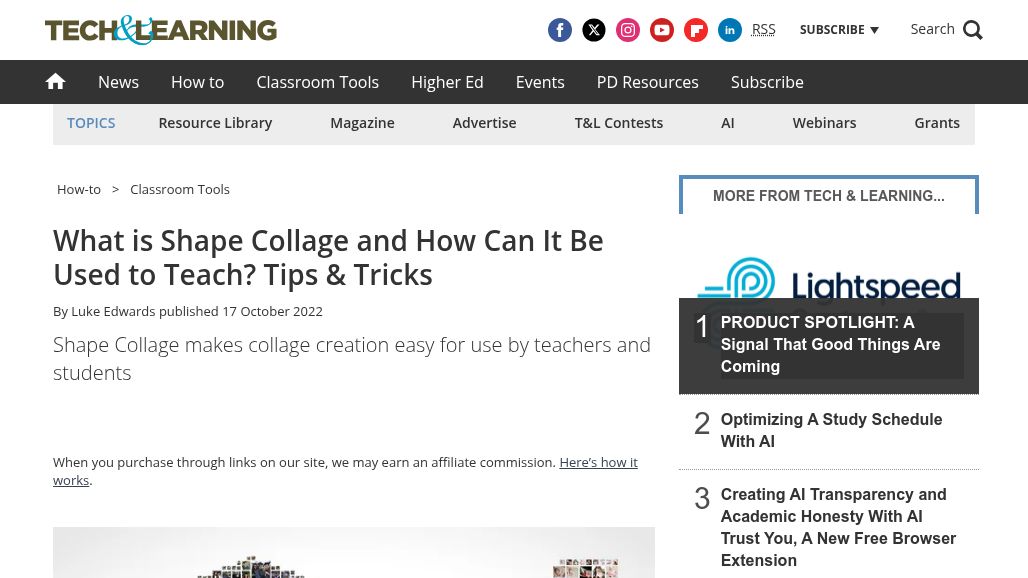Viewport: 1028px width, 578px height.
Task: Open Product Spotlight: A Signal That Good Things article
Action: (x=830, y=344)
